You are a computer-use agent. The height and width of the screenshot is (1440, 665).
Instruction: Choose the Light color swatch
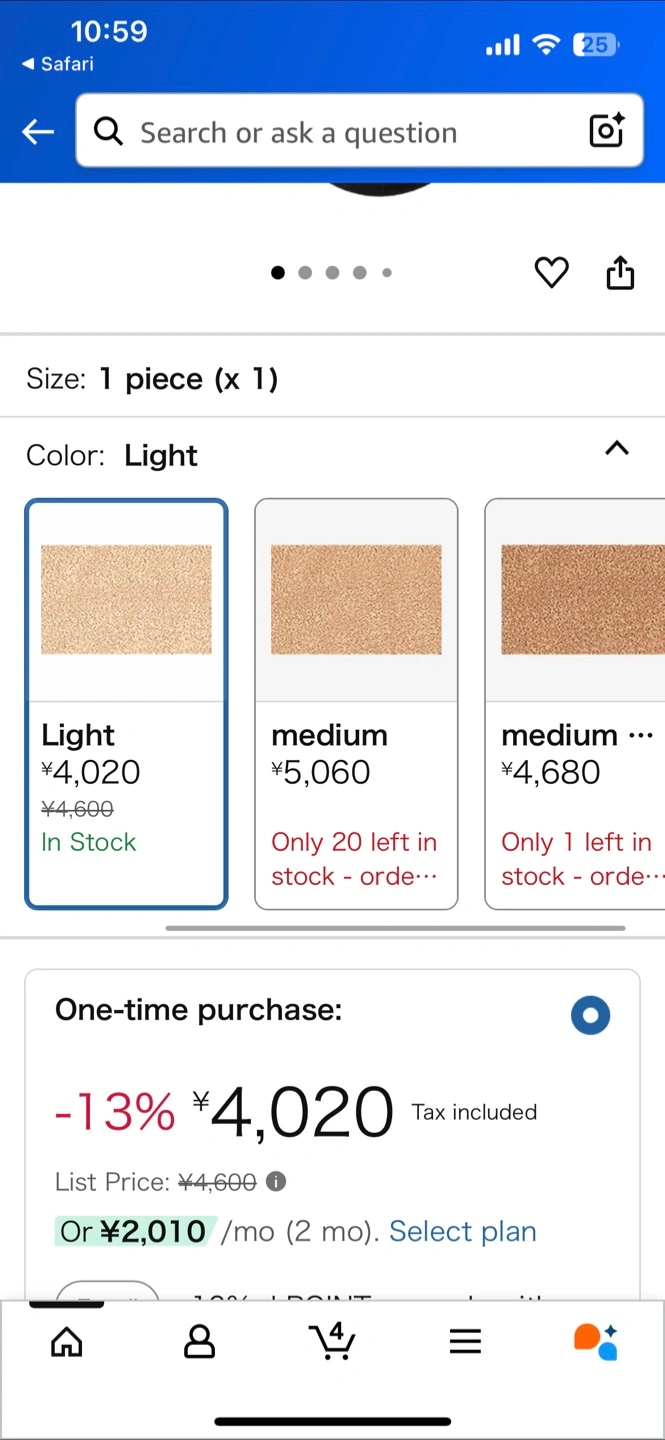(126, 704)
